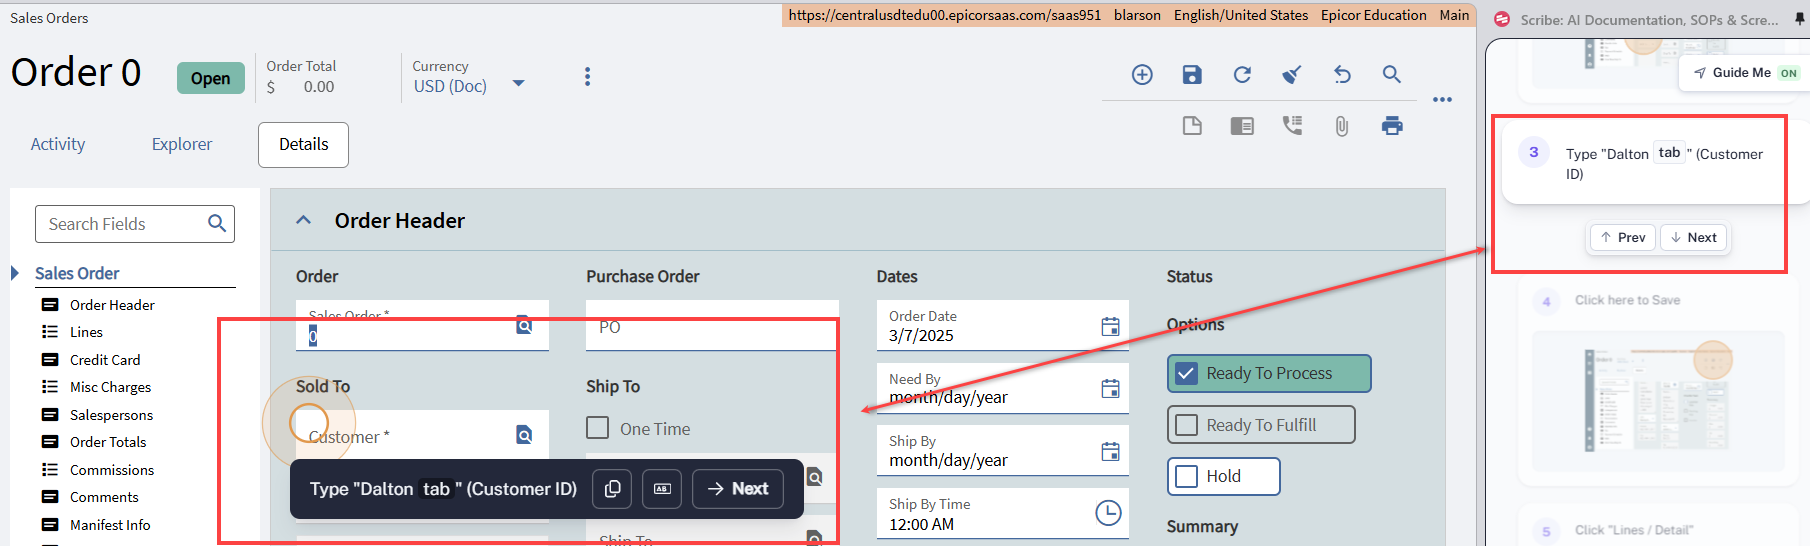Screen dimensions: 1810x546
Task: Check the One Time ship-to checkbox
Action: pyautogui.click(x=598, y=428)
